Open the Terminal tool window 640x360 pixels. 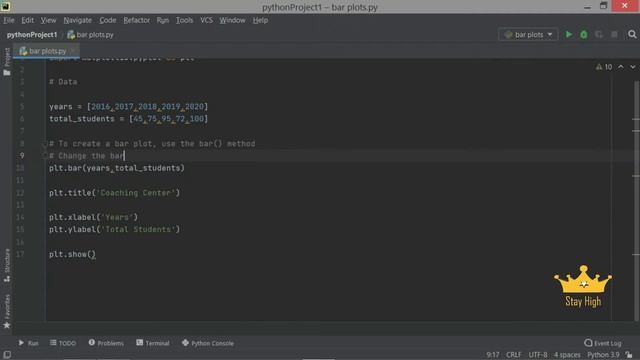pos(153,343)
